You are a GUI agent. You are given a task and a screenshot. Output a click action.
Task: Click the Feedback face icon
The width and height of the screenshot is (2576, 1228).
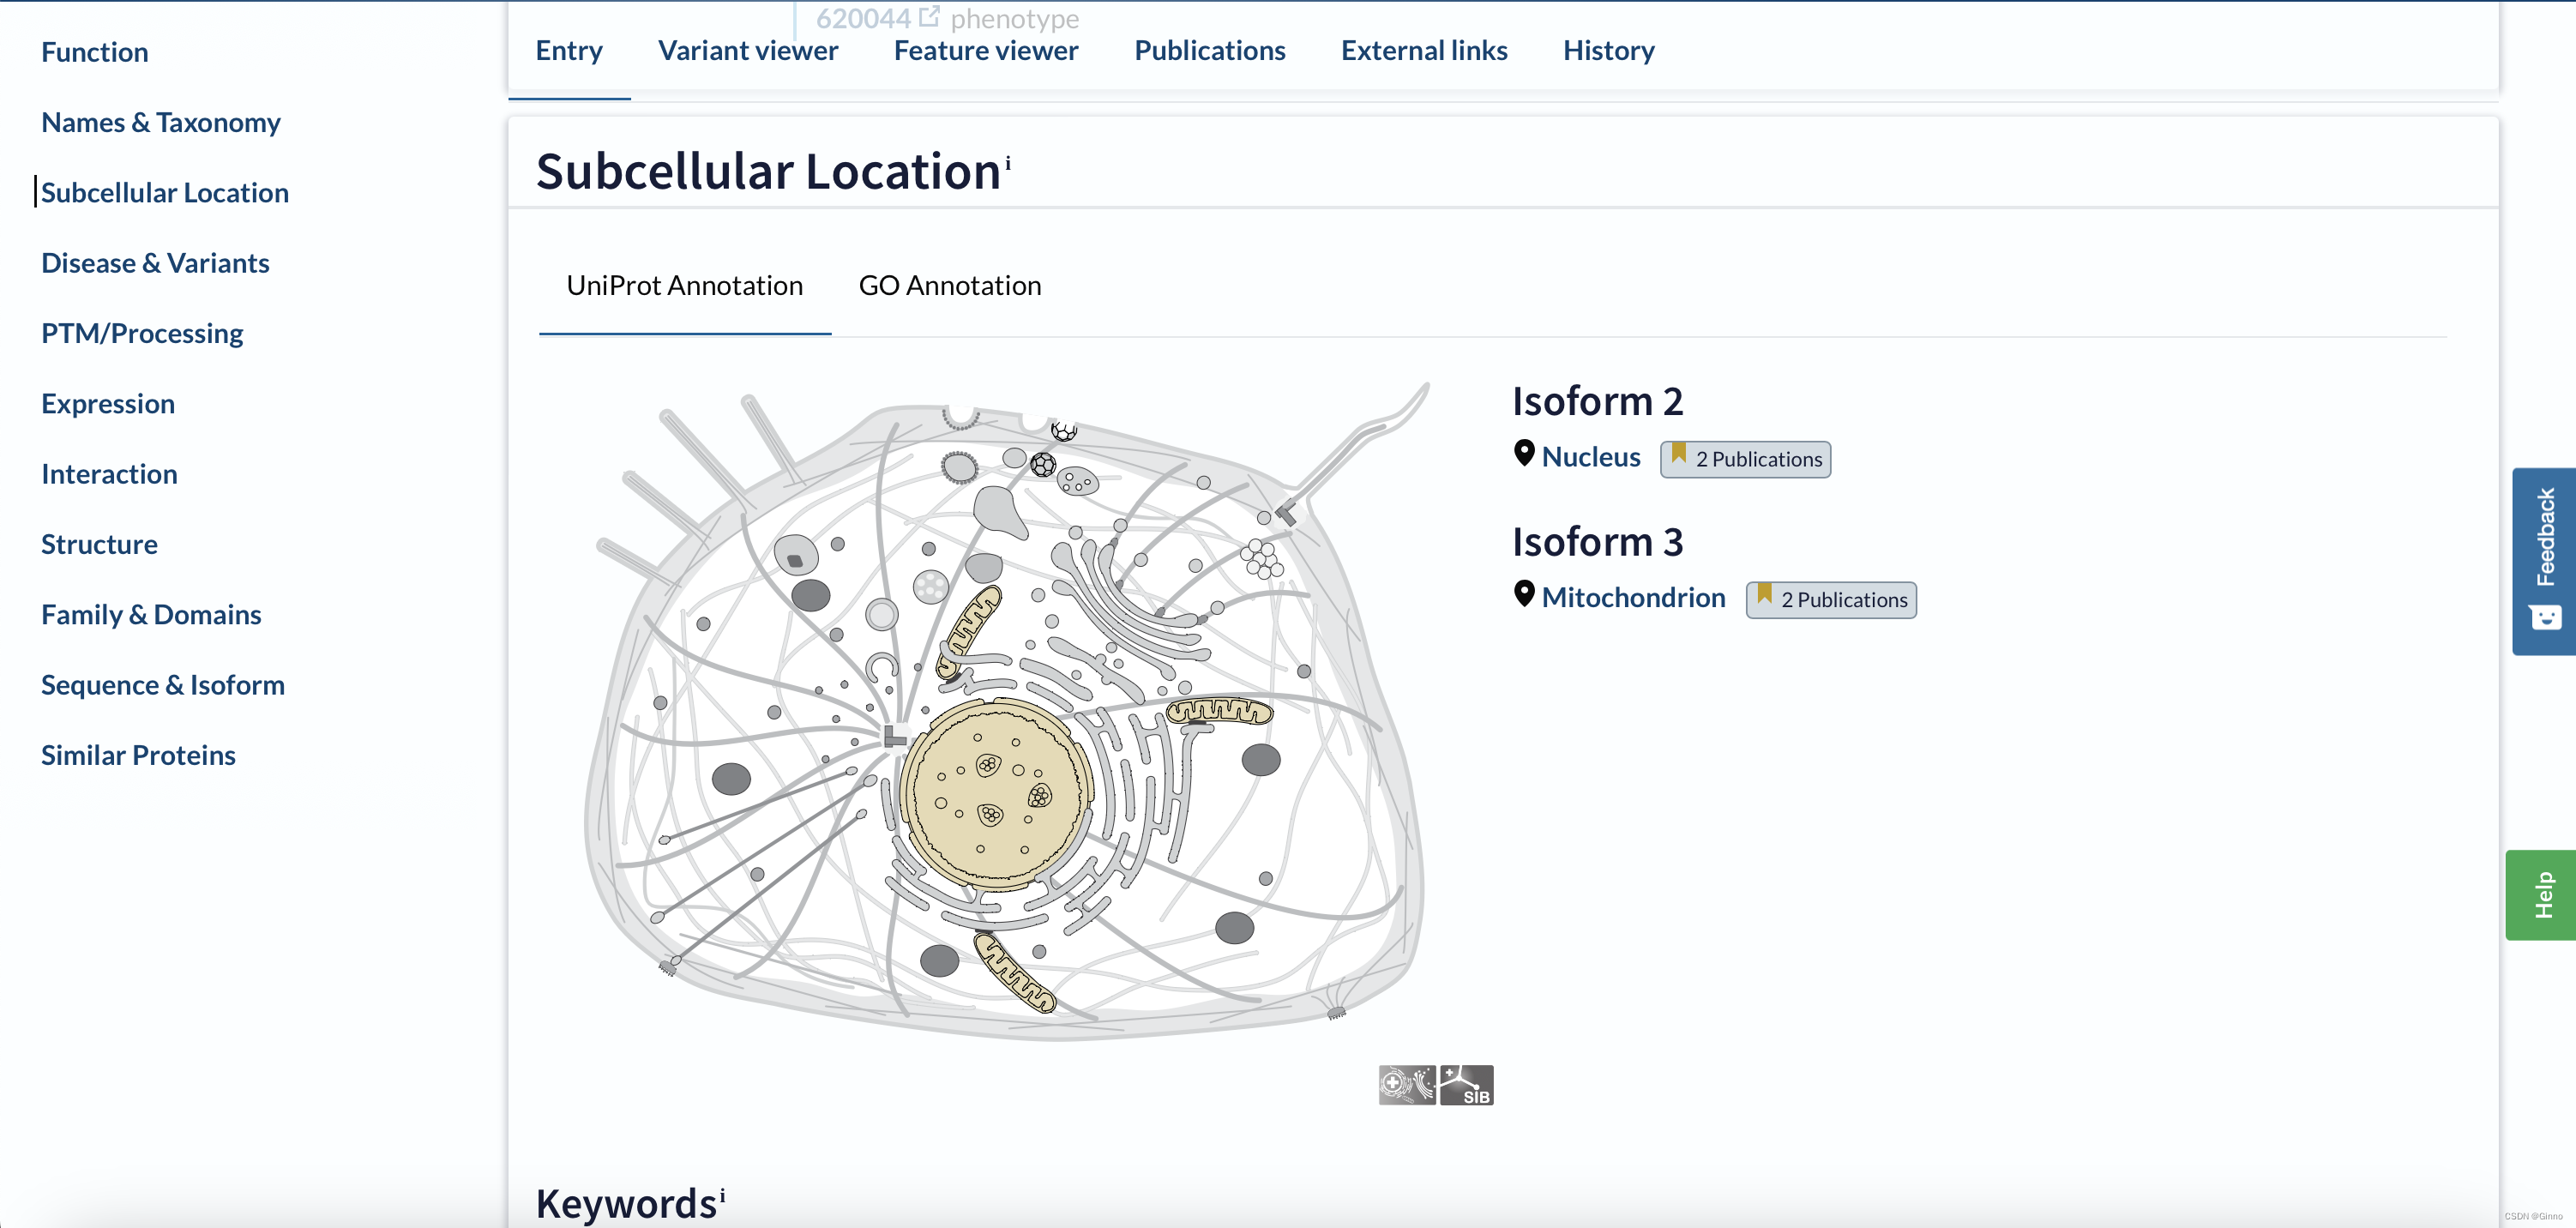[x=2545, y=617]
